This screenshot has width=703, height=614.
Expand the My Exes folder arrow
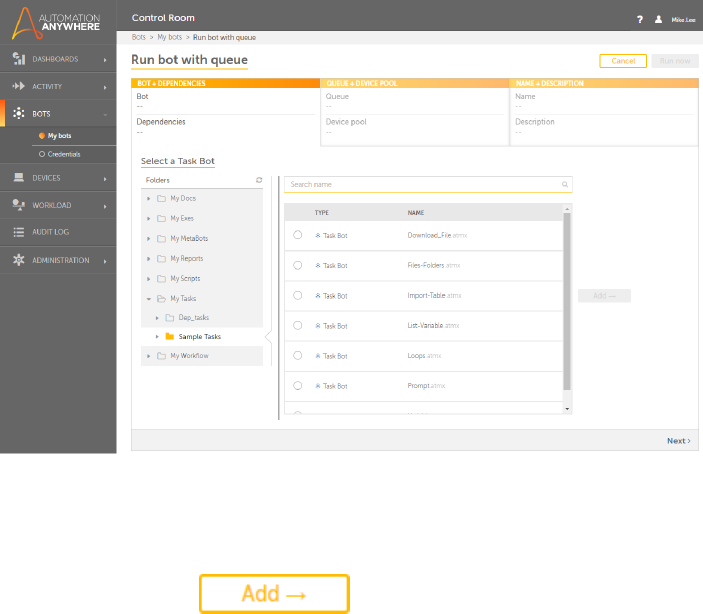click(x=148, y=218)
